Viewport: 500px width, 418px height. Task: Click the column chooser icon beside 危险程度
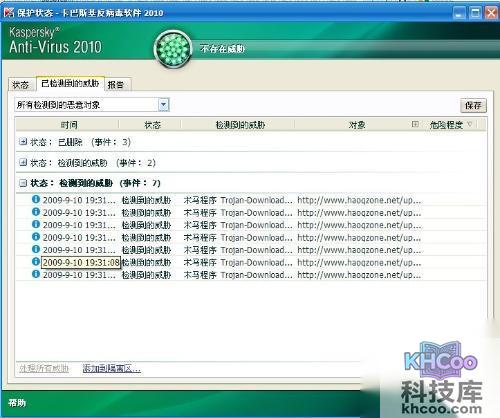[x=415, y=124]
